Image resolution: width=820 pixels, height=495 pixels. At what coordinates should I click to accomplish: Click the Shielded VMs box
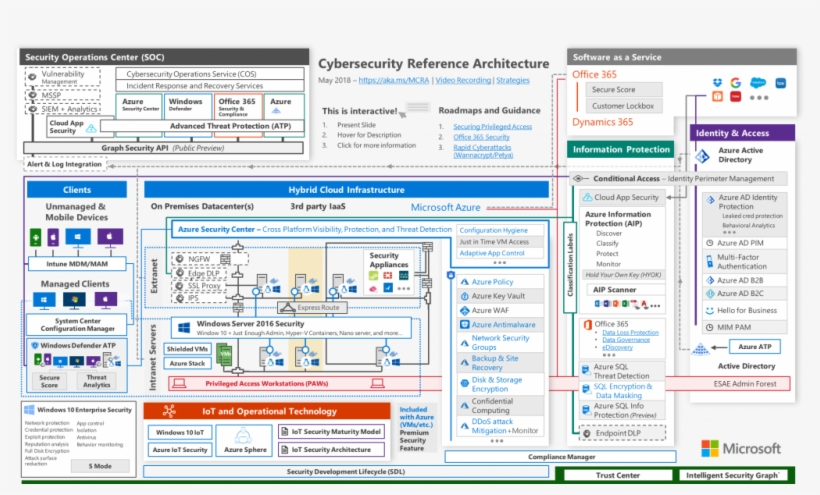click(188, 349)
